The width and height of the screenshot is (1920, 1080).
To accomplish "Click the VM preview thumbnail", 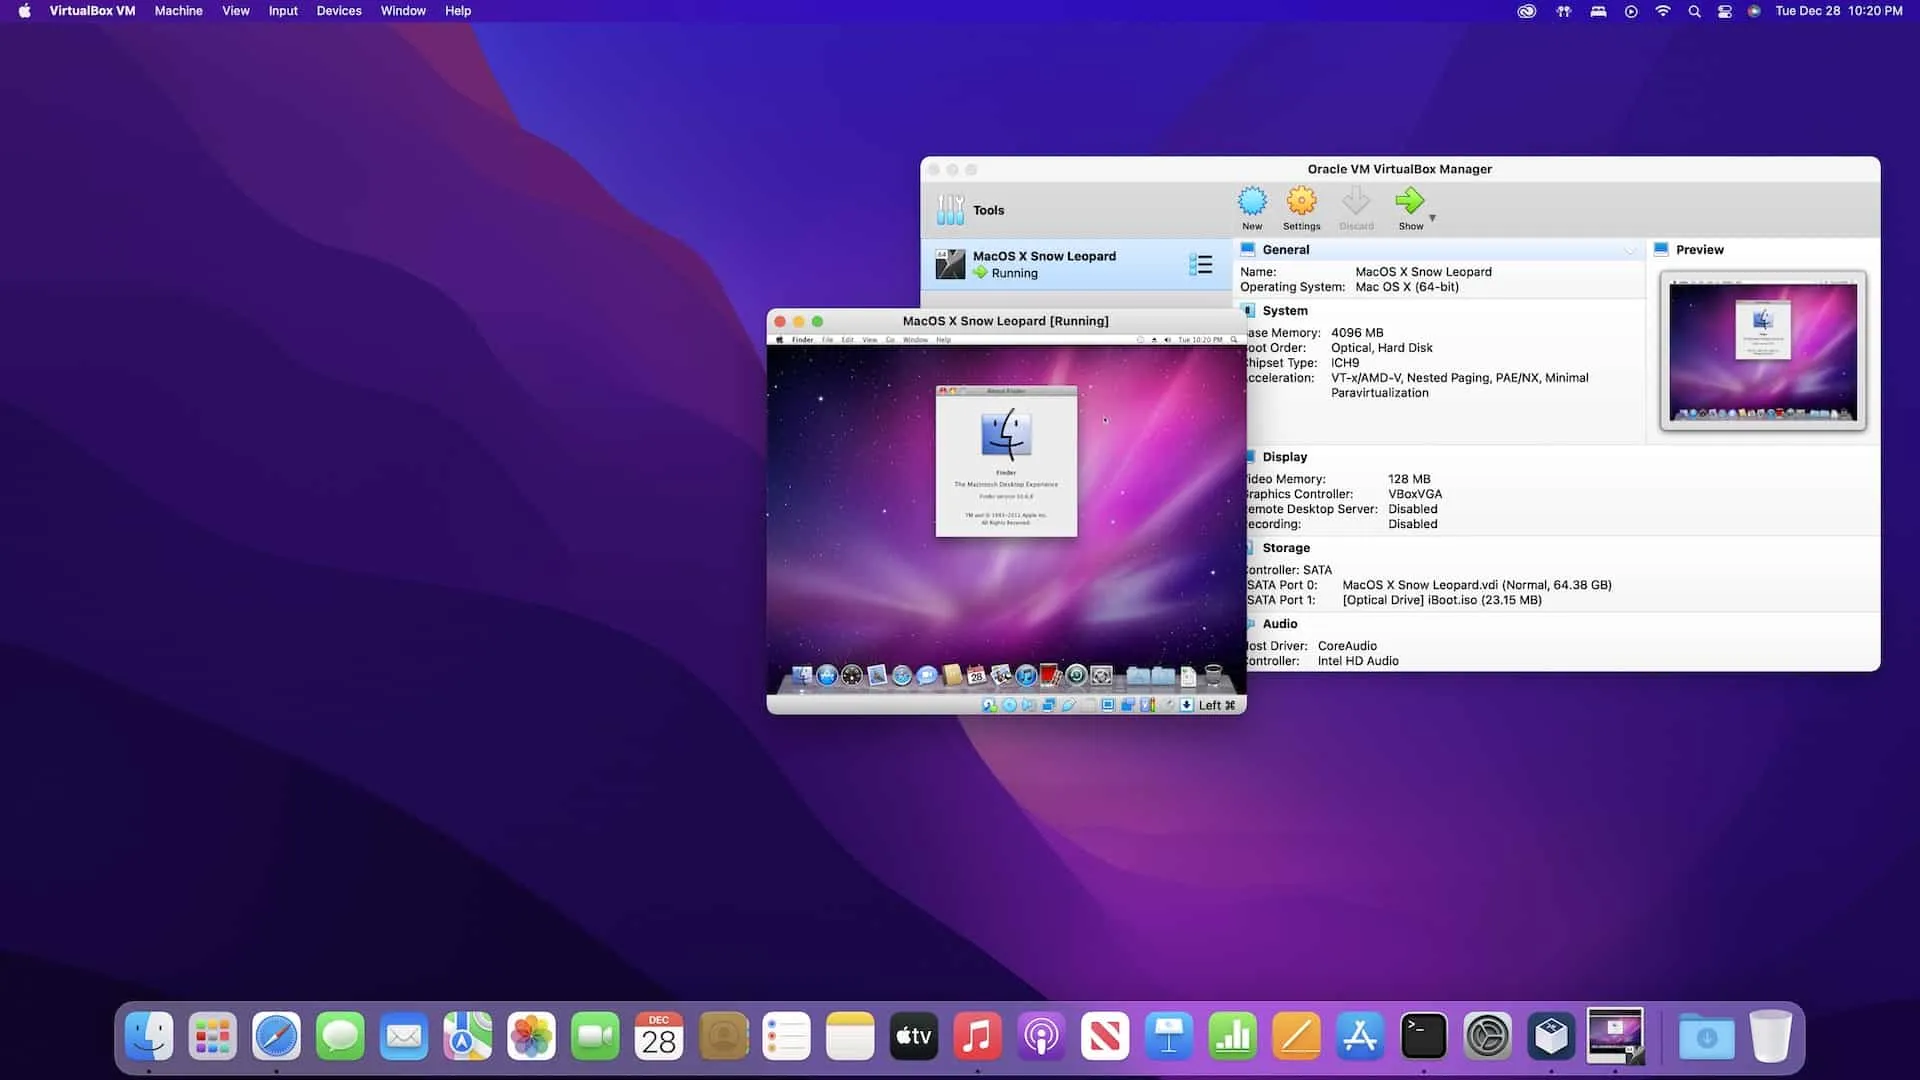I will tap(1762, 350).
